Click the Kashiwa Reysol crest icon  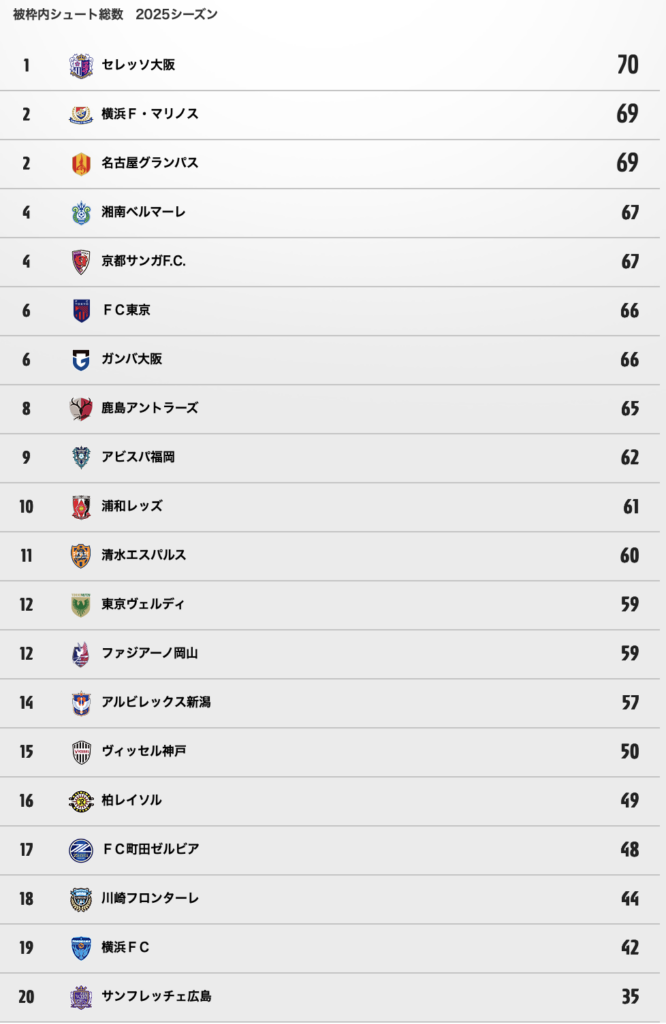click(81, 801)
